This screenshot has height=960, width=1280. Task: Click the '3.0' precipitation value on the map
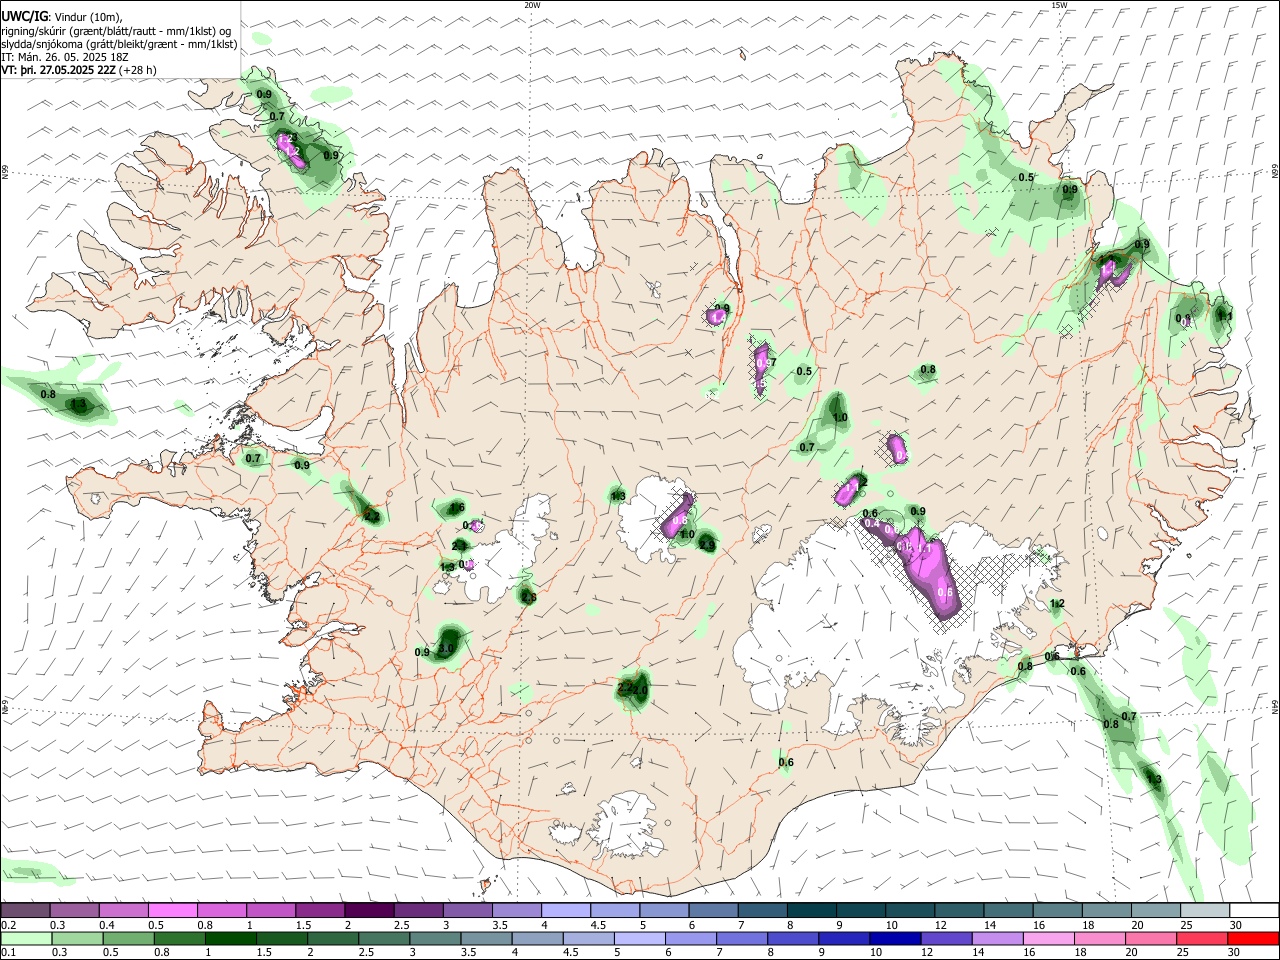(447, 650)
